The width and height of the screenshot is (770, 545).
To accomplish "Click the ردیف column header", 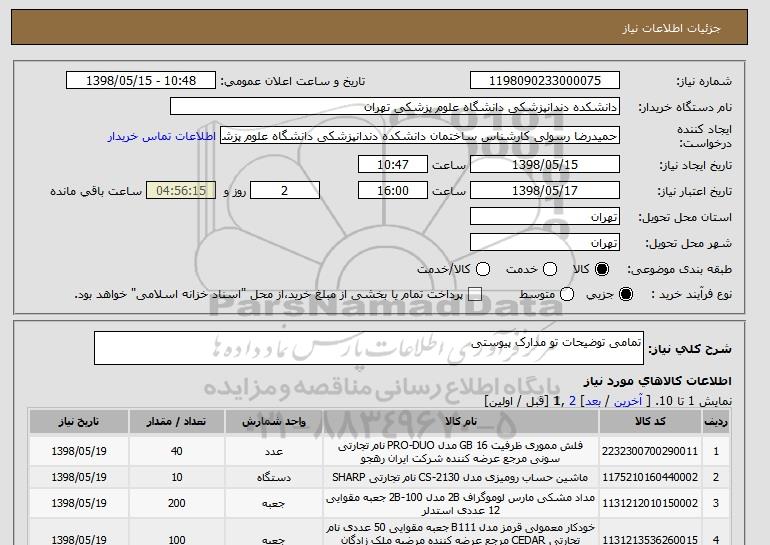I will coord(716,422).
